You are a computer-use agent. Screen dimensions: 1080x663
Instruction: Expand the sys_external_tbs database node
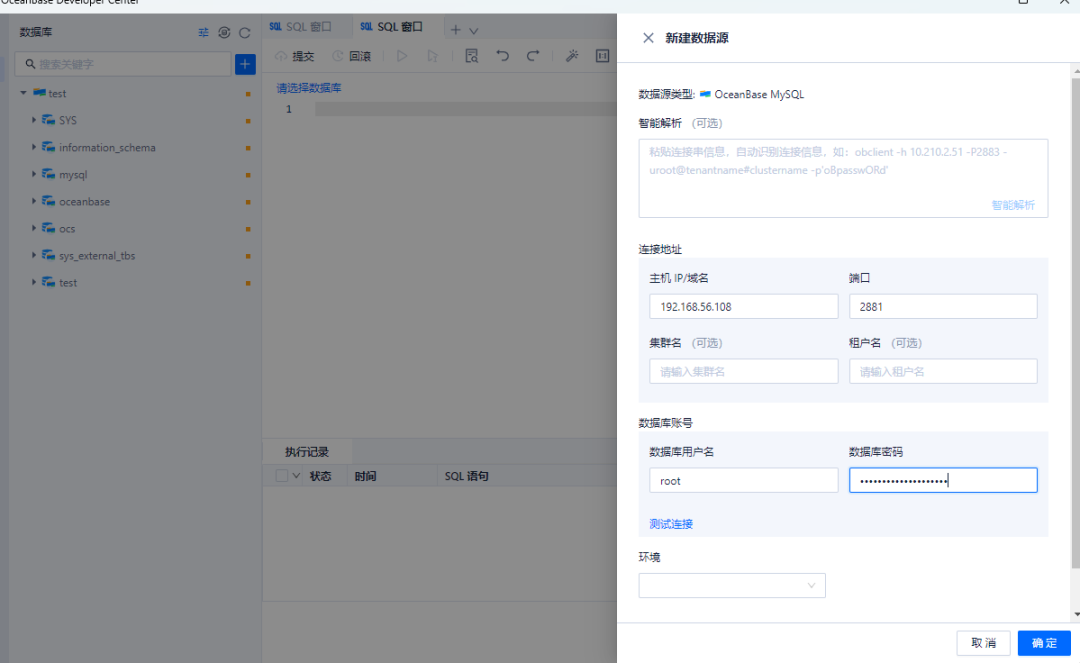click(x=33, y=255)
